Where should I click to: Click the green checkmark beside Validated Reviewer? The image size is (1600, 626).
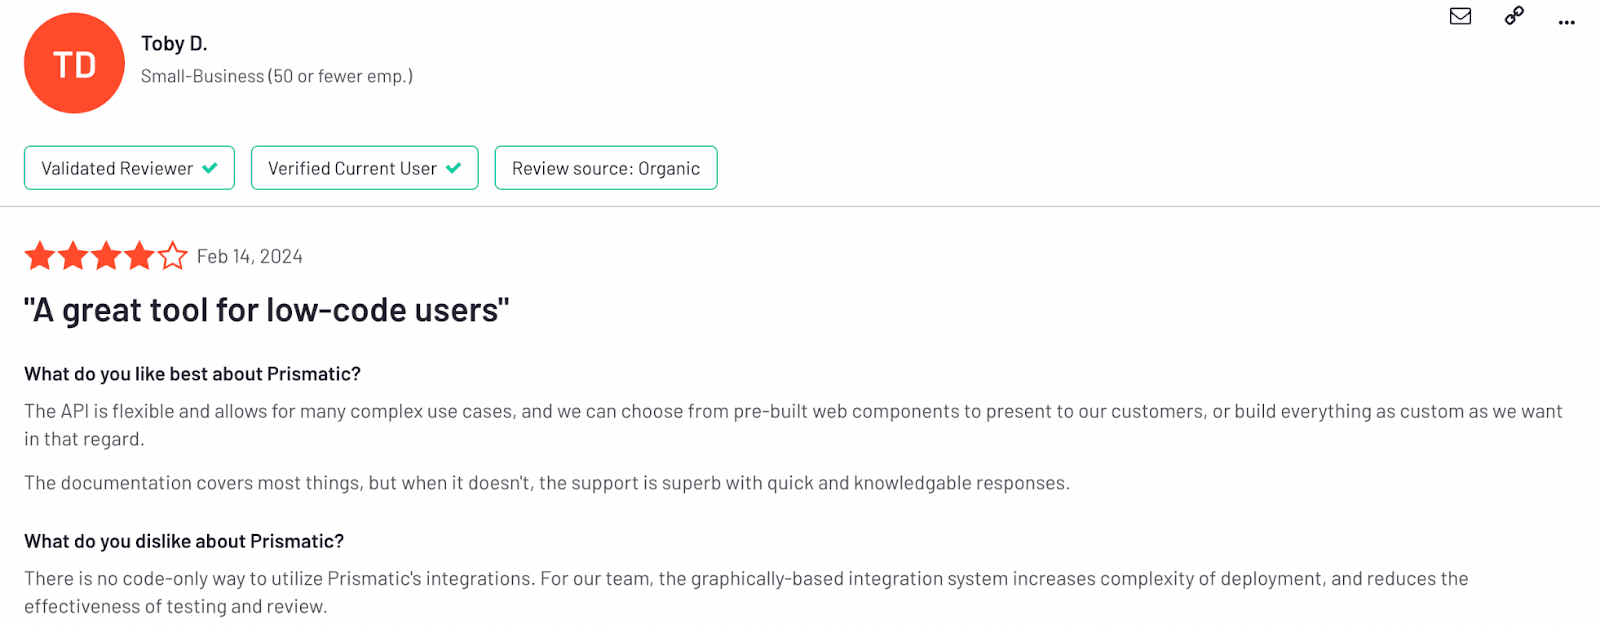210,168
